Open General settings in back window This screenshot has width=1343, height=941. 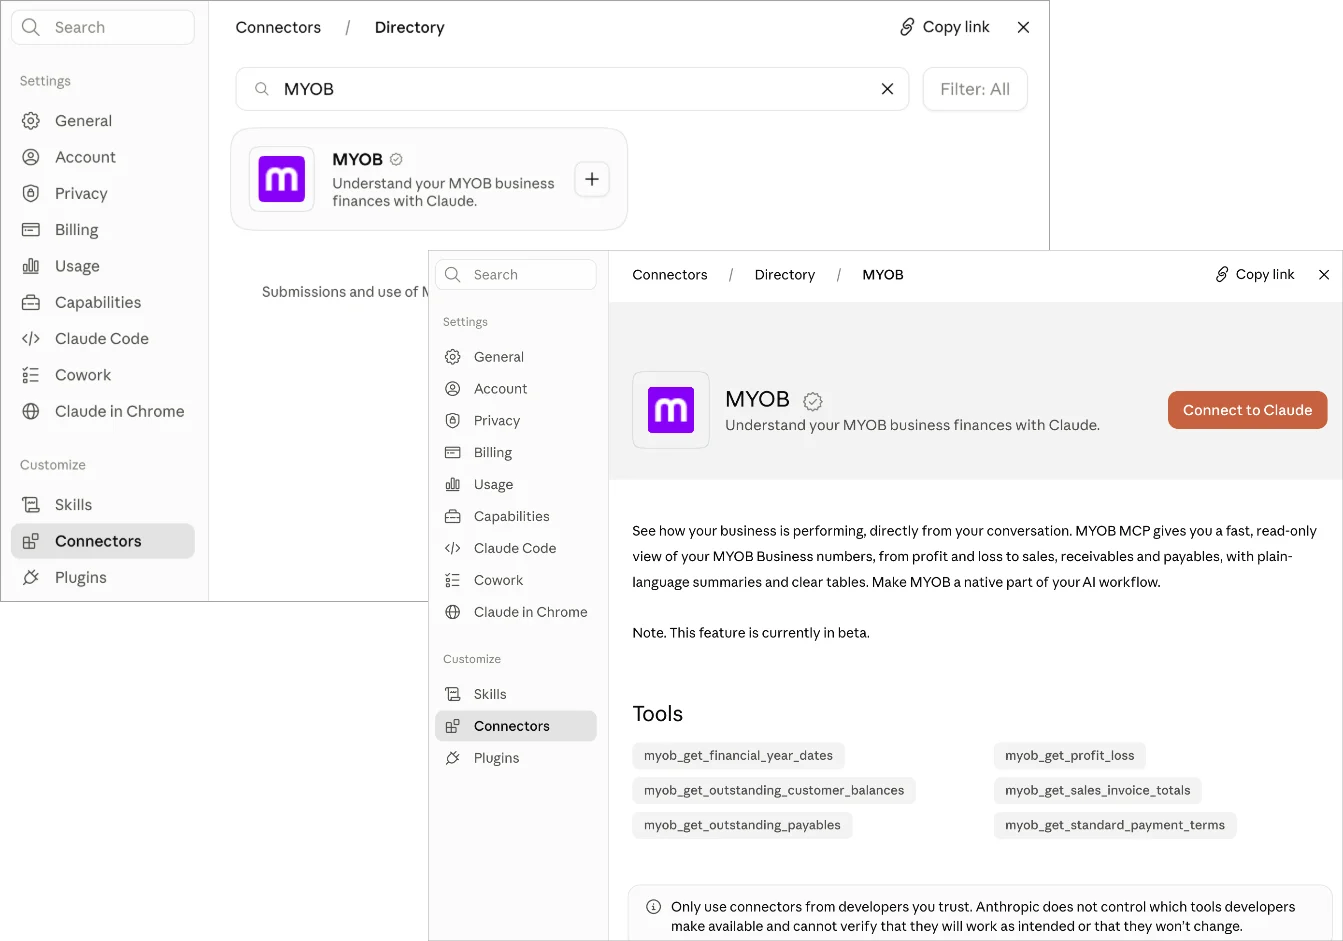point(103,121)
